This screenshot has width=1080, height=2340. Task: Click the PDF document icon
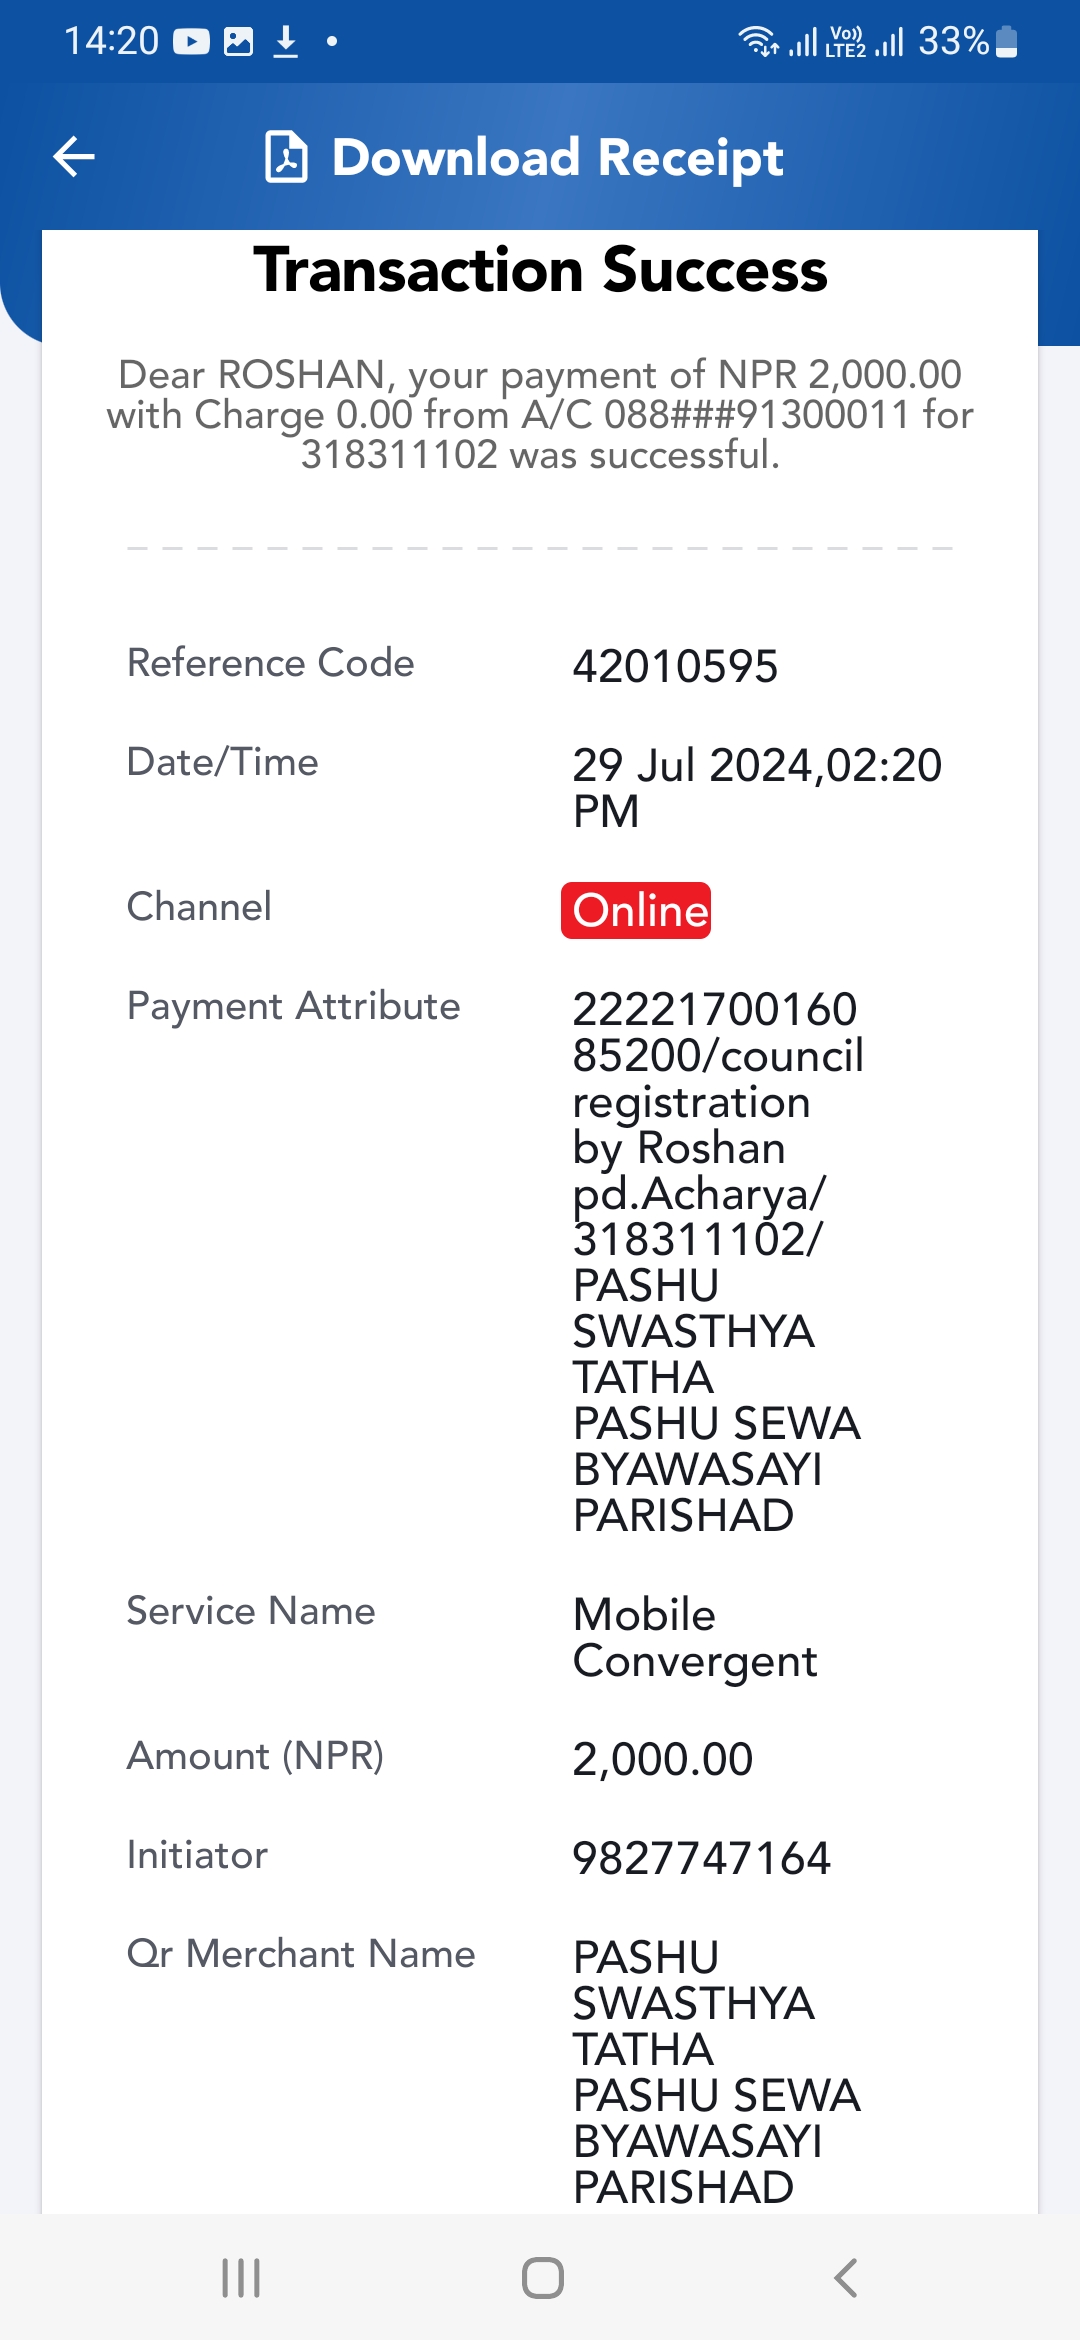point(286,157)
